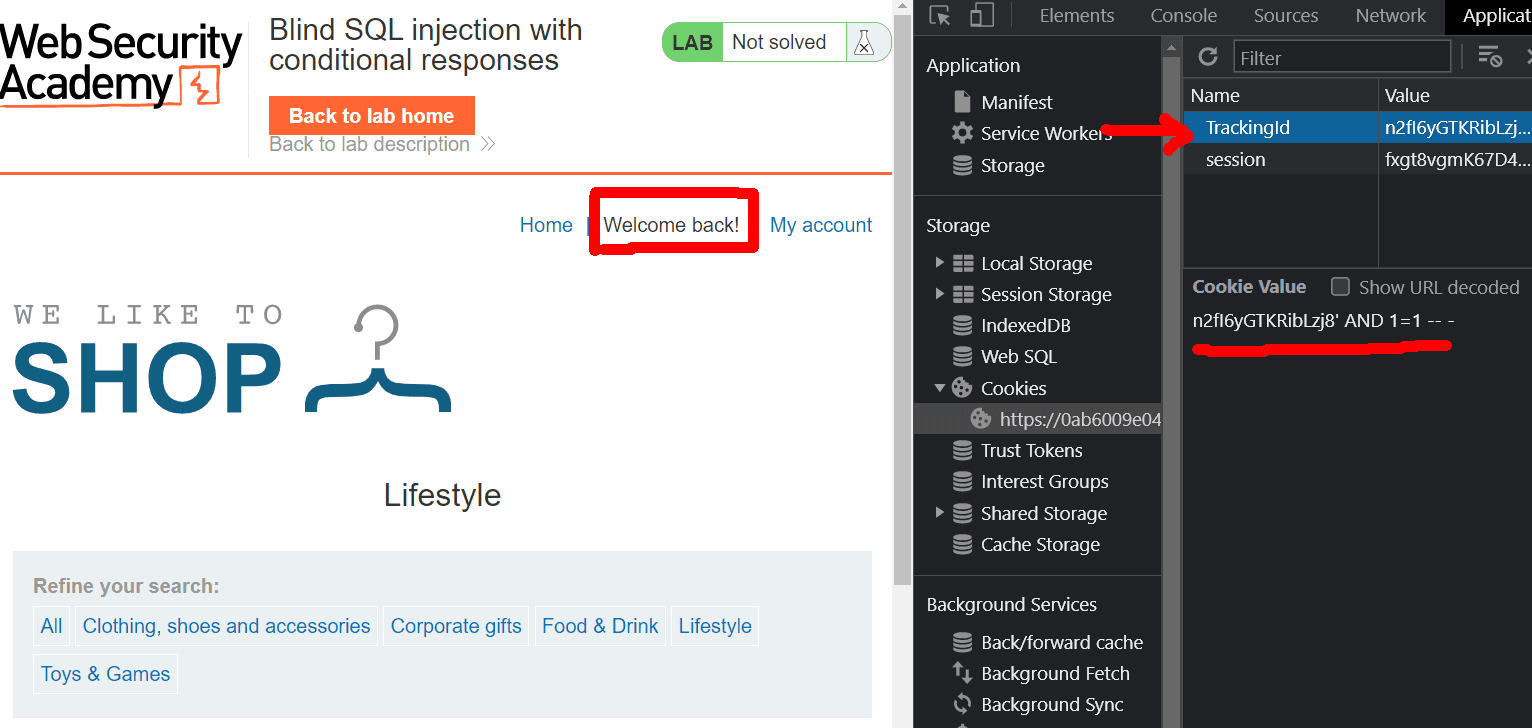The height and width of the screenshot is (728, 1532).
Task: Expand the Local Storage tree arrow
Action: [x=939, y=263]
